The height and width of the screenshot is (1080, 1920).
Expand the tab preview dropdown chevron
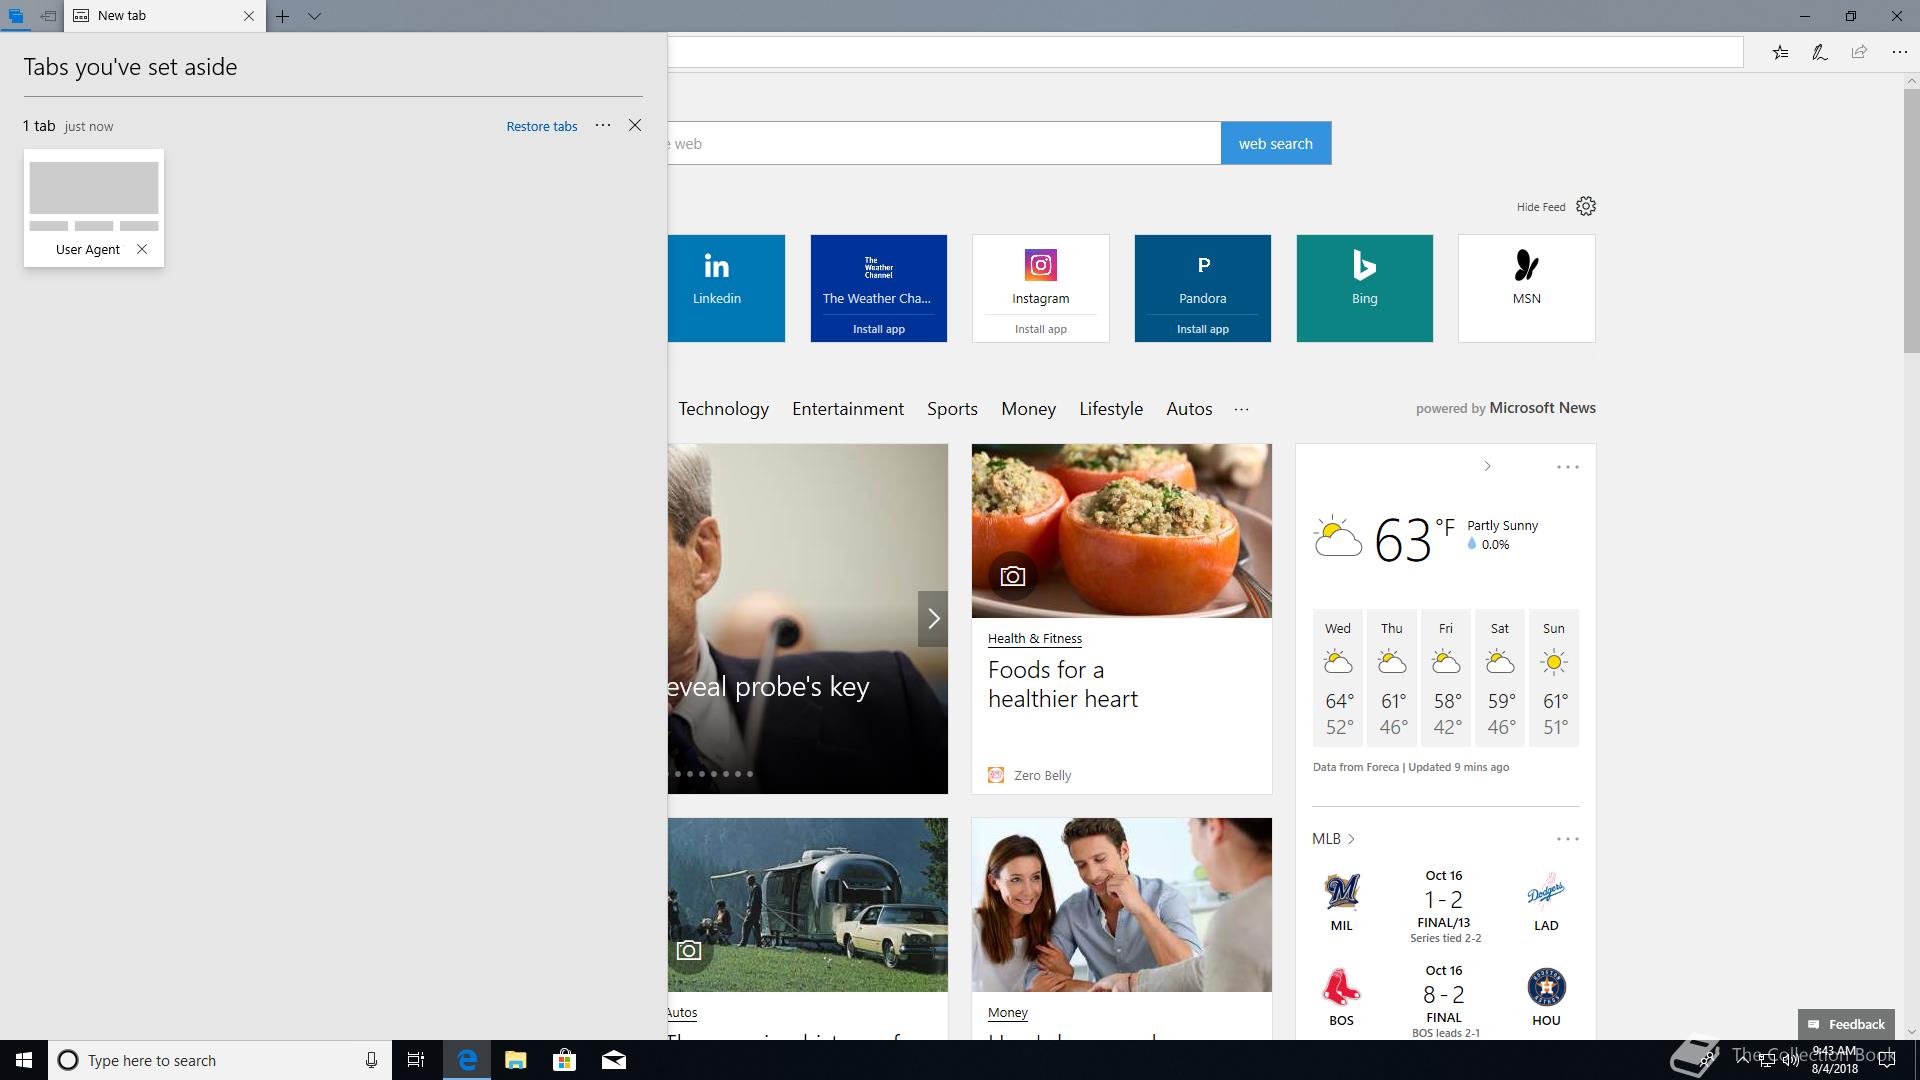click(x=314, y=16)
